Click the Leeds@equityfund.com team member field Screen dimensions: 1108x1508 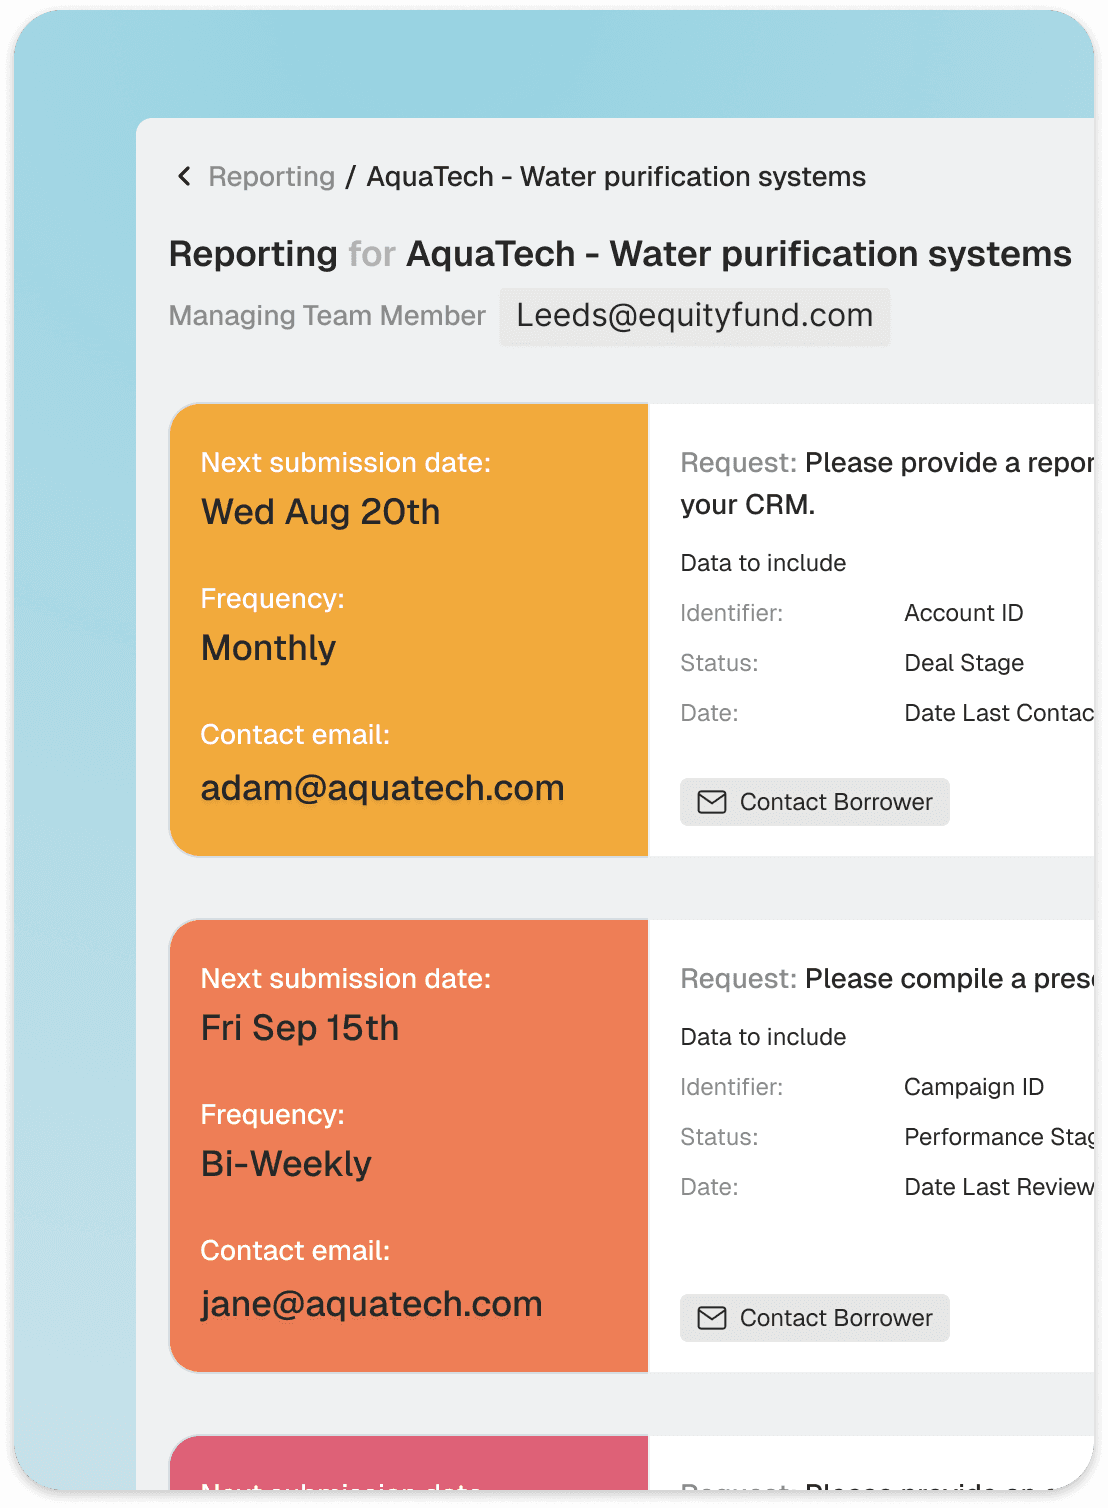pyautogui.click(x=694, y=316)
